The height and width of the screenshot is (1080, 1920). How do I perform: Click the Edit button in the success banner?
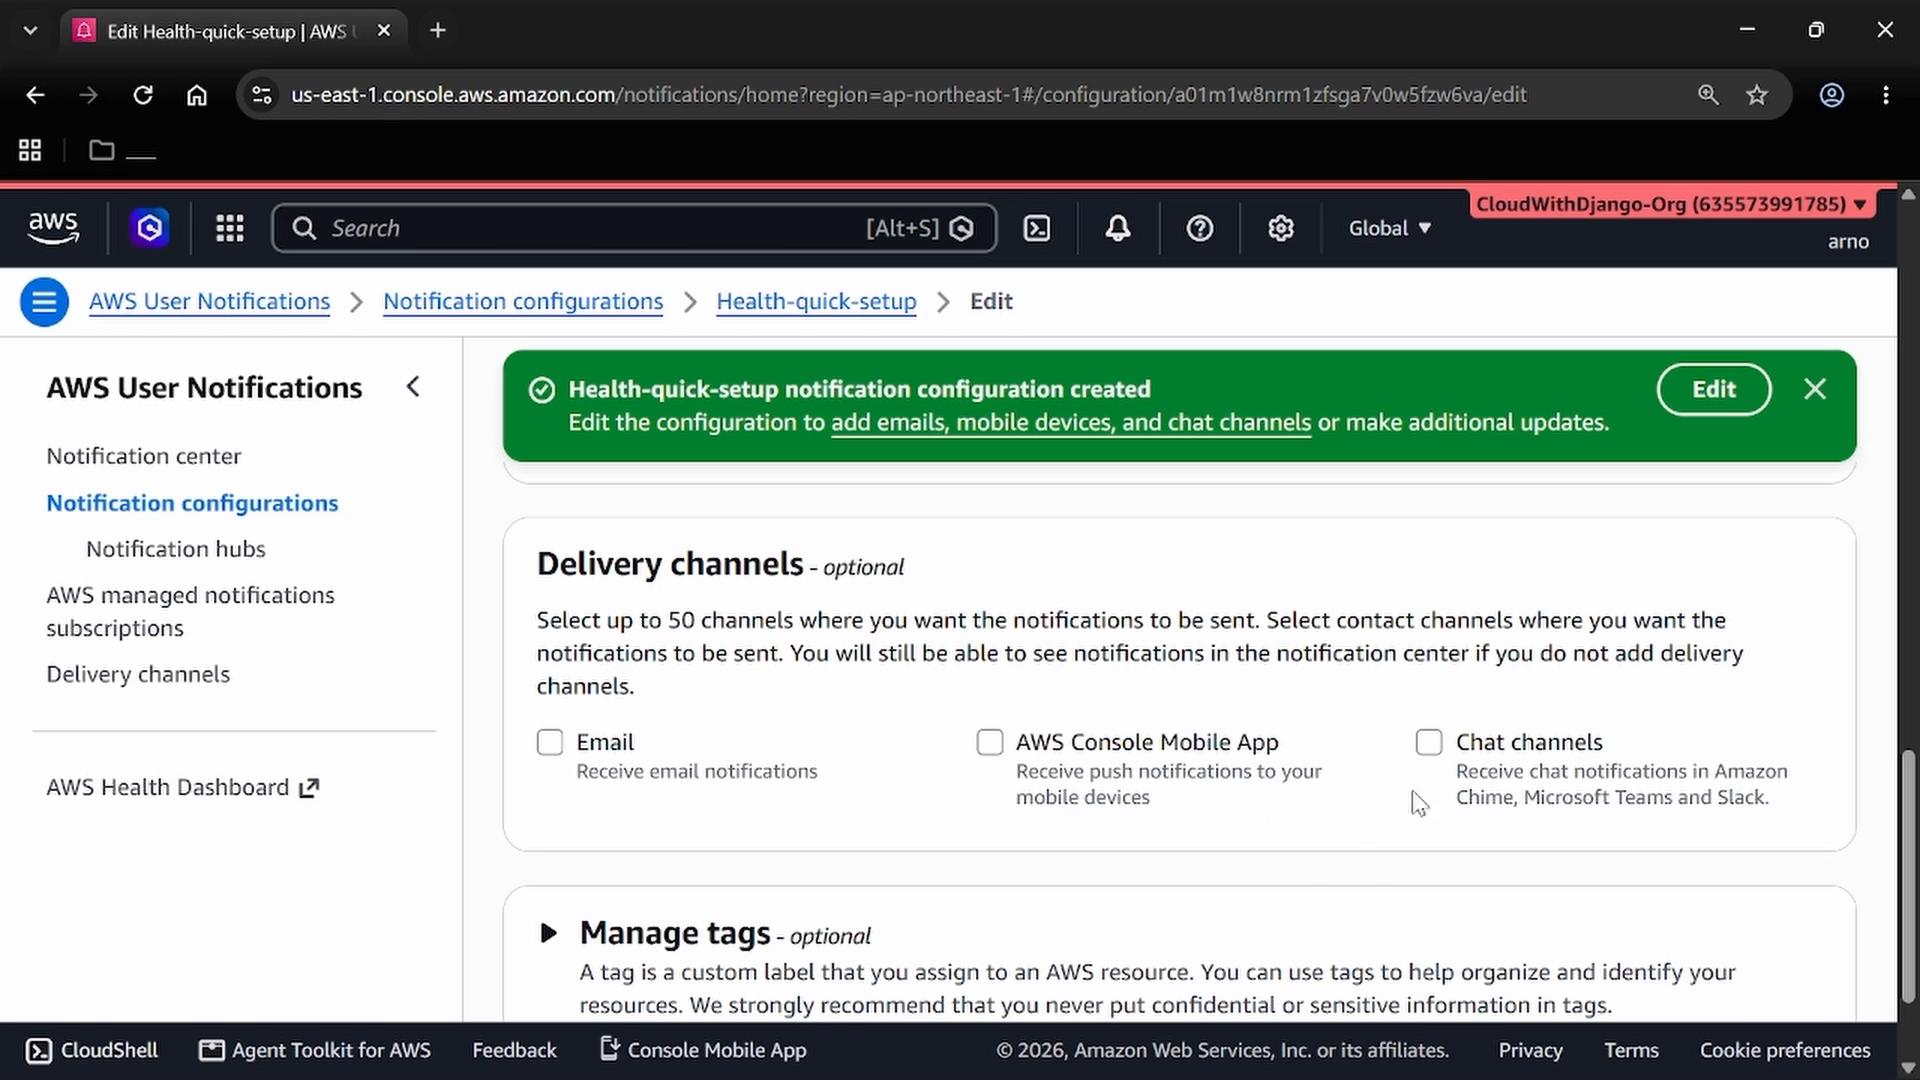(x=1714, y=389)
